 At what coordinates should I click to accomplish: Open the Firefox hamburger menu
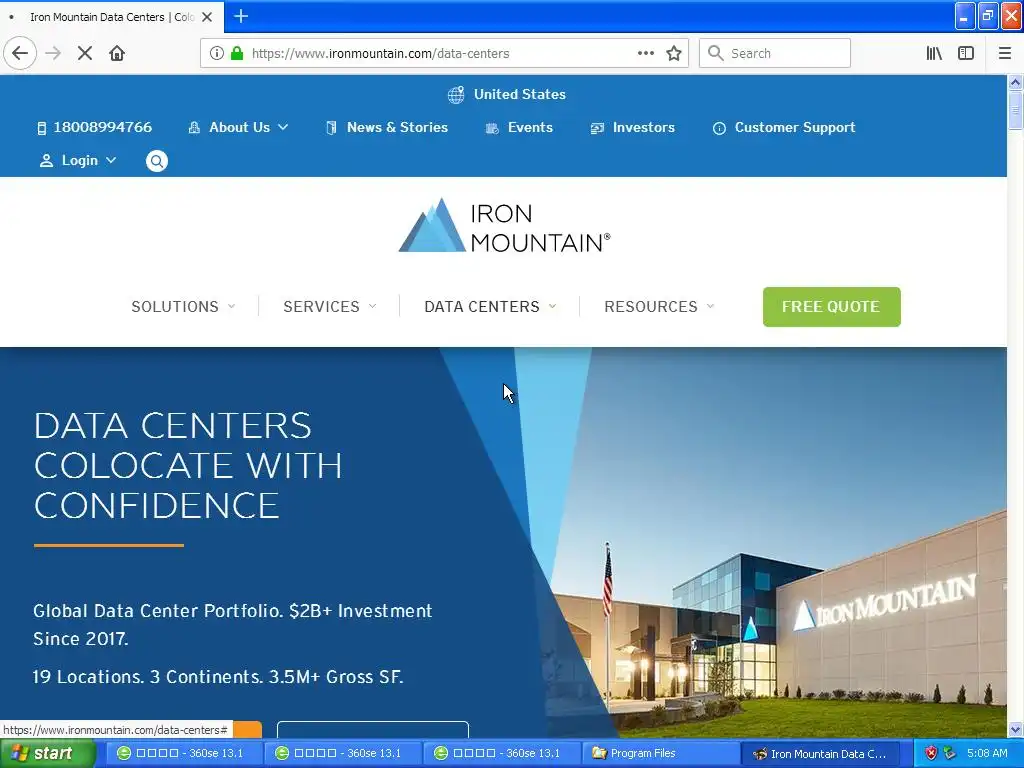[x=1004, y=53]
